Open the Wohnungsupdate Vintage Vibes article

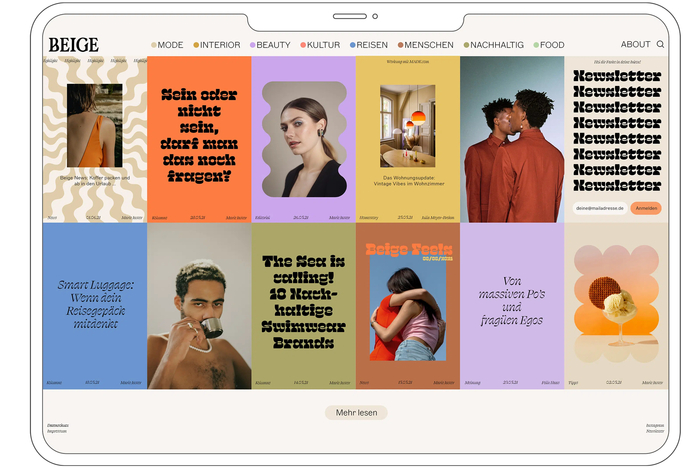(x=407, y=138)
